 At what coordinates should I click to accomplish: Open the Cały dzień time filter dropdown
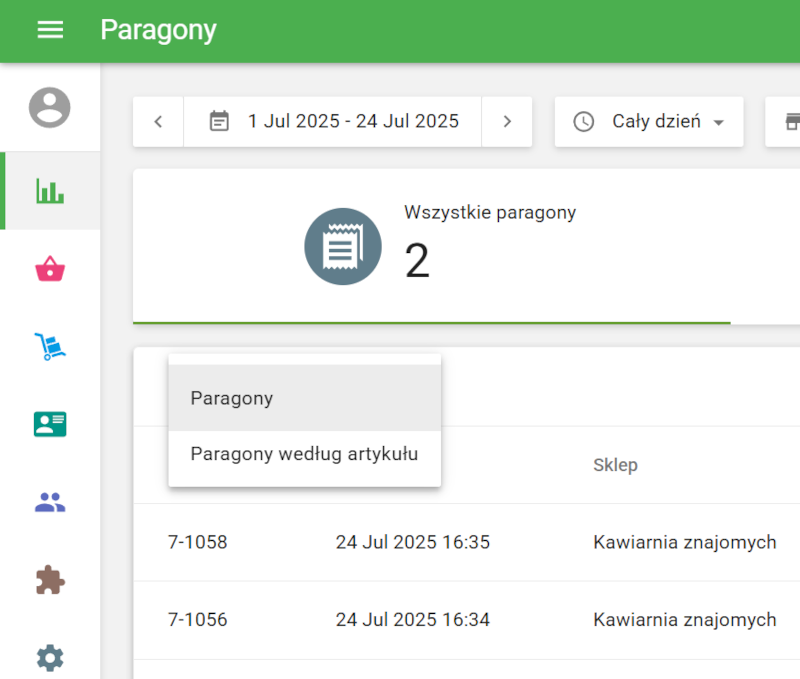tap(648, 121)
